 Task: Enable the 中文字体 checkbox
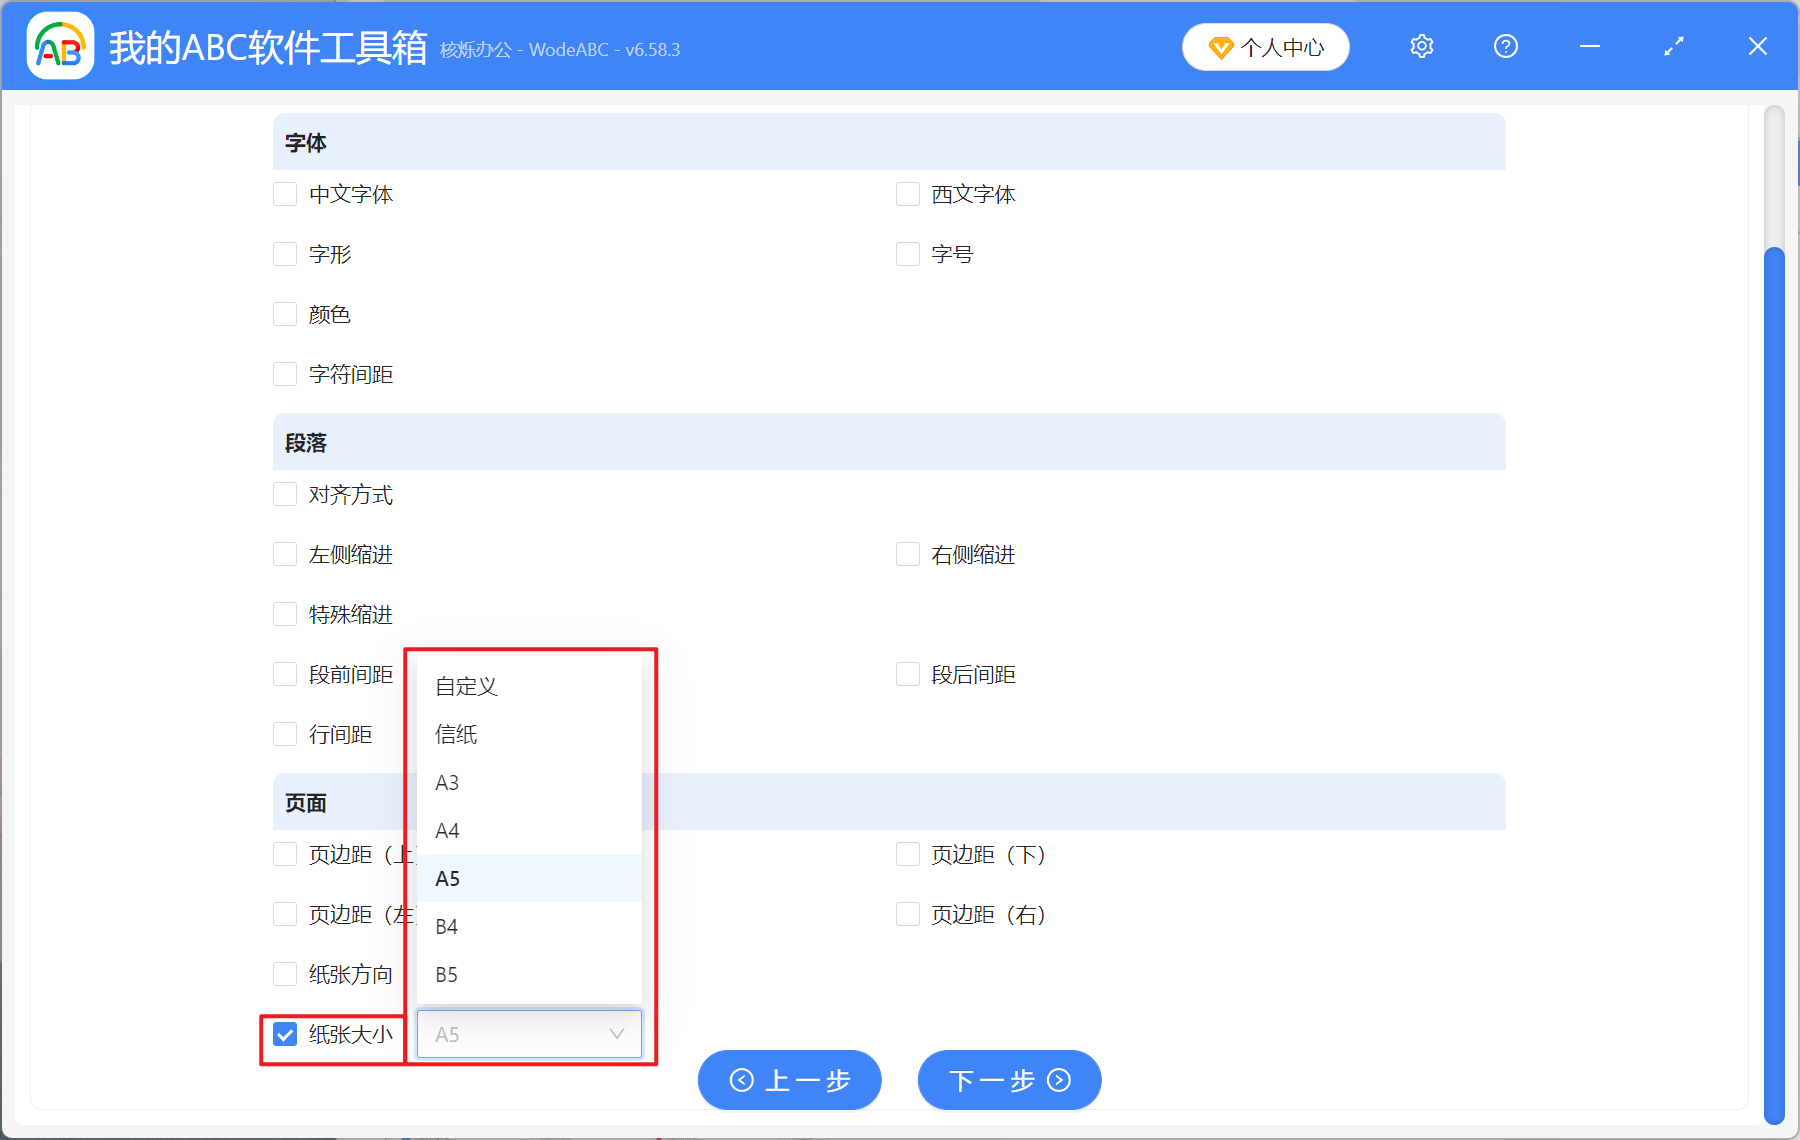(284, 194)
